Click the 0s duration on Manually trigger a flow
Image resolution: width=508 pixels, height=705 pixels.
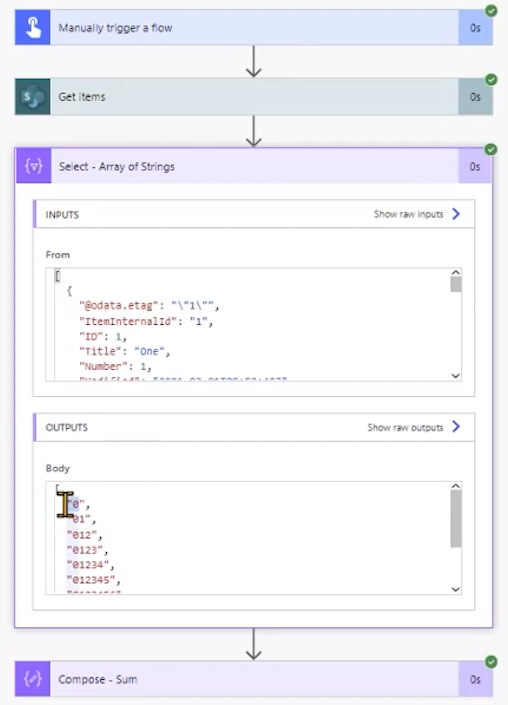click(x=475, y=28)
